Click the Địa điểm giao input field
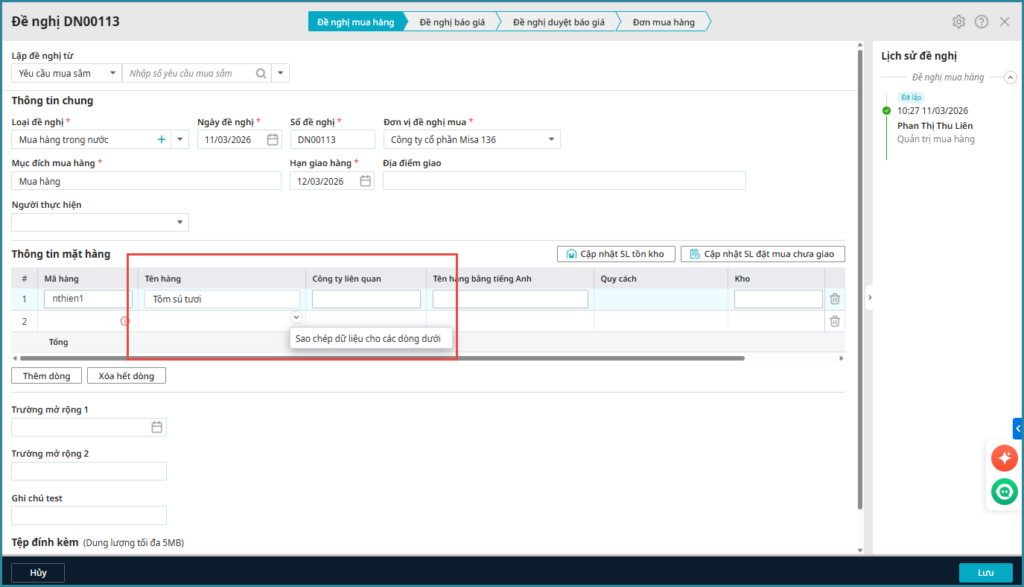Screen dimensions: 1024x587 tap(564, 181)
